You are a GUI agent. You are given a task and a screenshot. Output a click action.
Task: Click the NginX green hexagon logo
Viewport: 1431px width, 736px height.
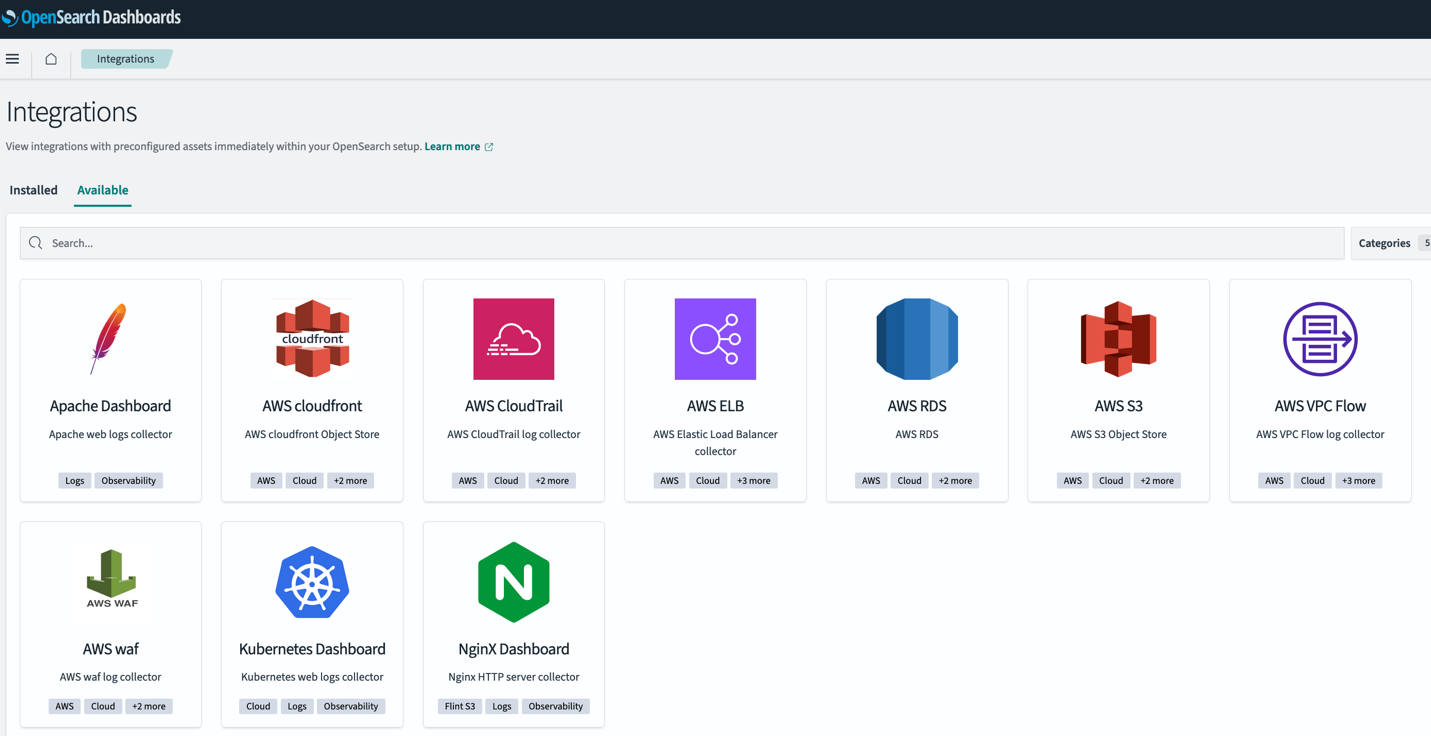(513, 582)
